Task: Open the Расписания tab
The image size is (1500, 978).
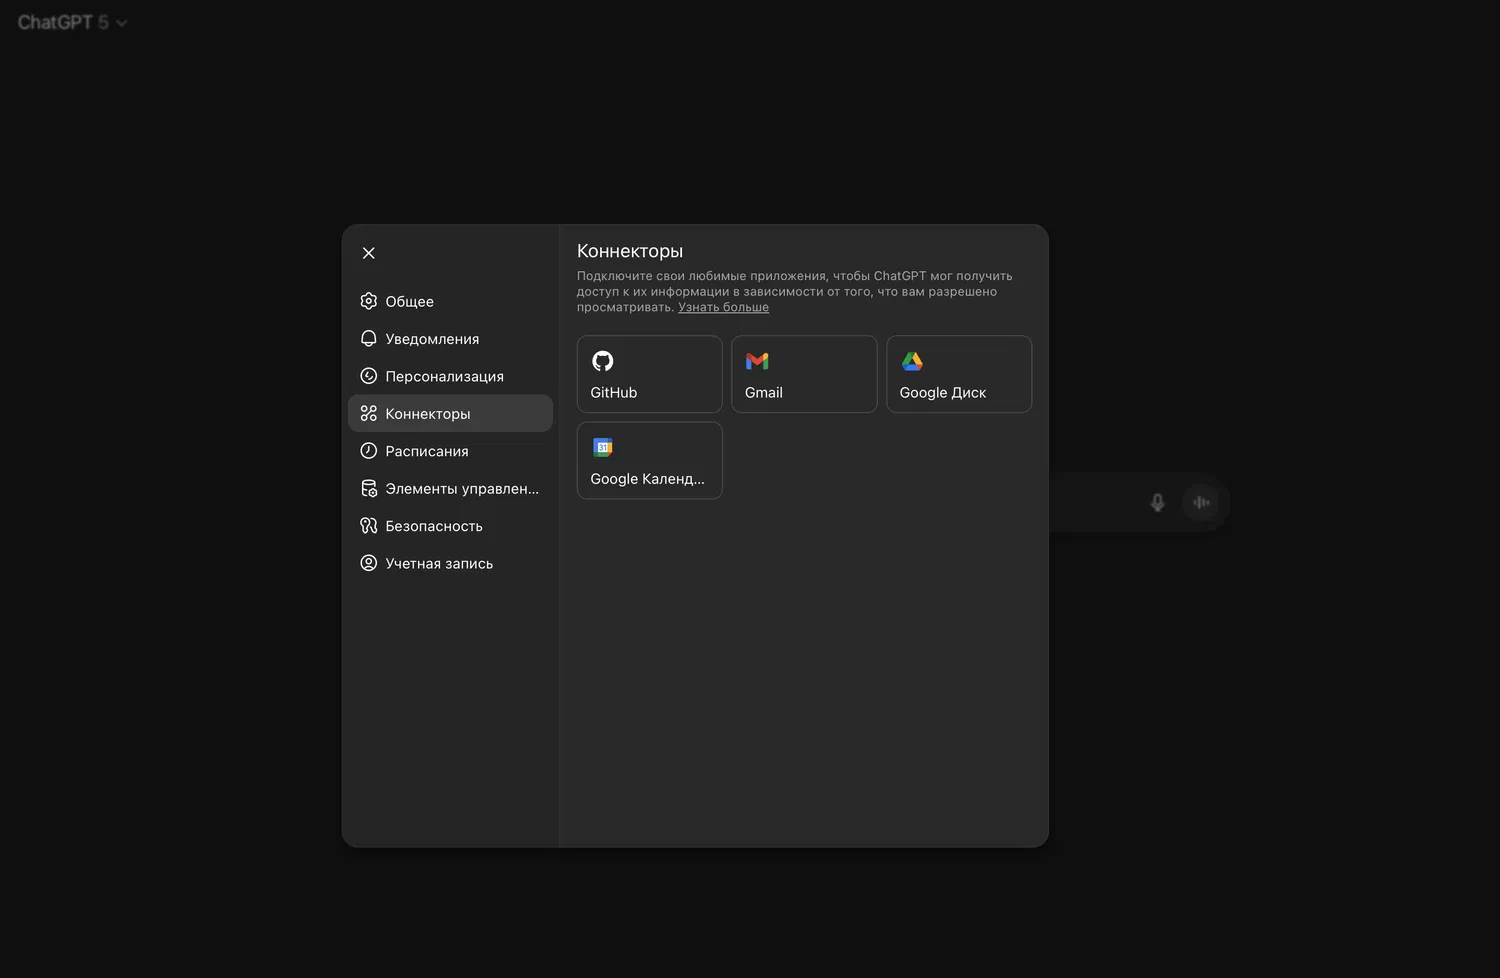Action: coord(450,451)
